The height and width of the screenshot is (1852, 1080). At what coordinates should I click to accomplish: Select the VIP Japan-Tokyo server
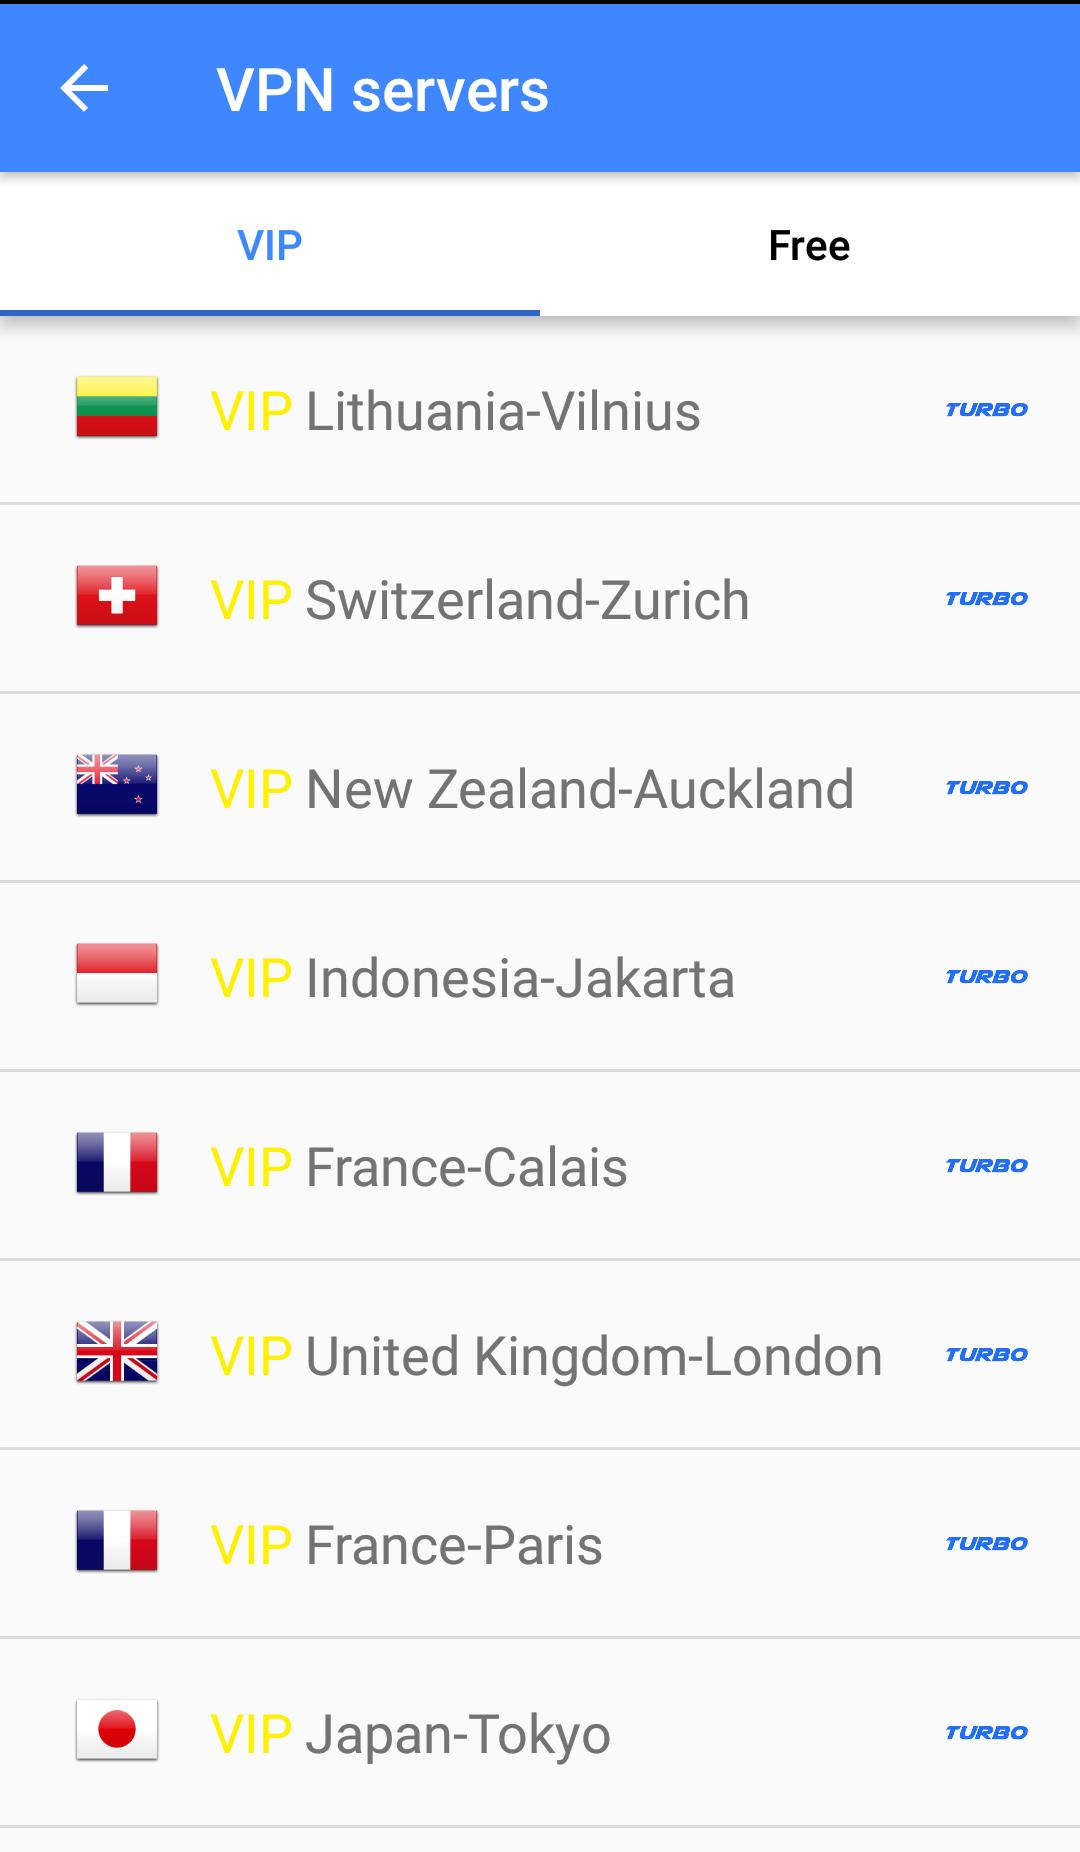pos(410,1734)
